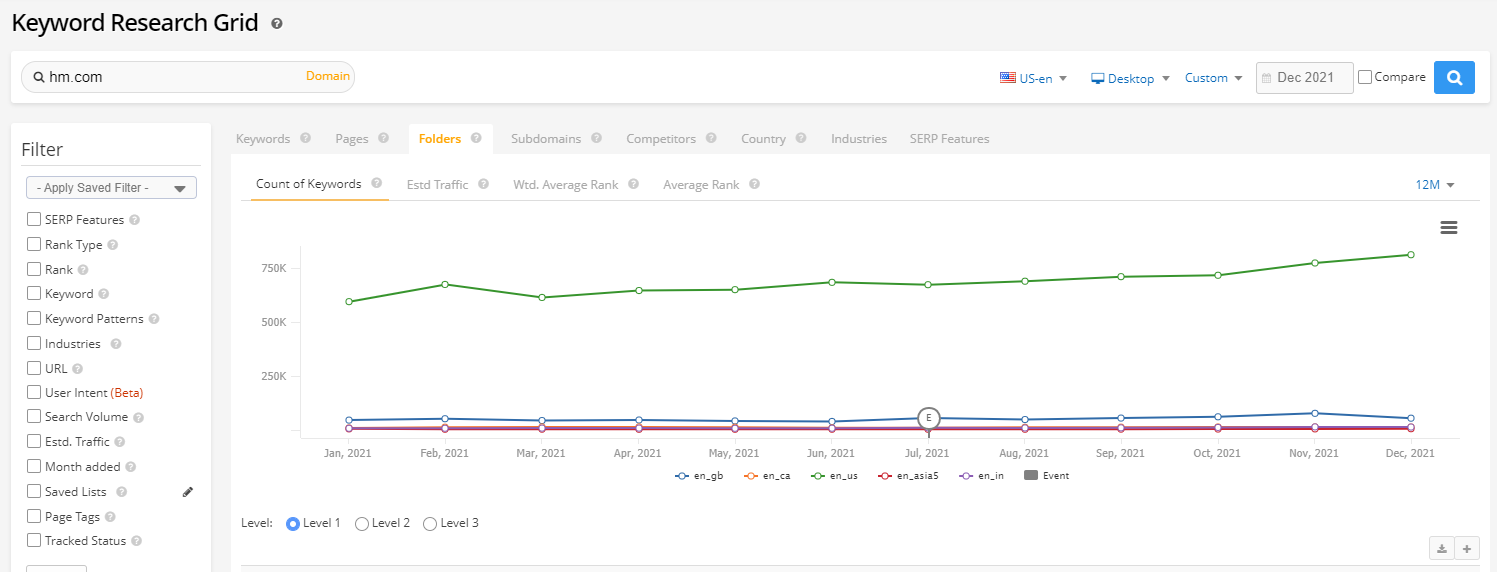This screenshot has height=572, width=1497.
Task: Check the Search Volume filter checkbox
Action: tap(34, 417)
